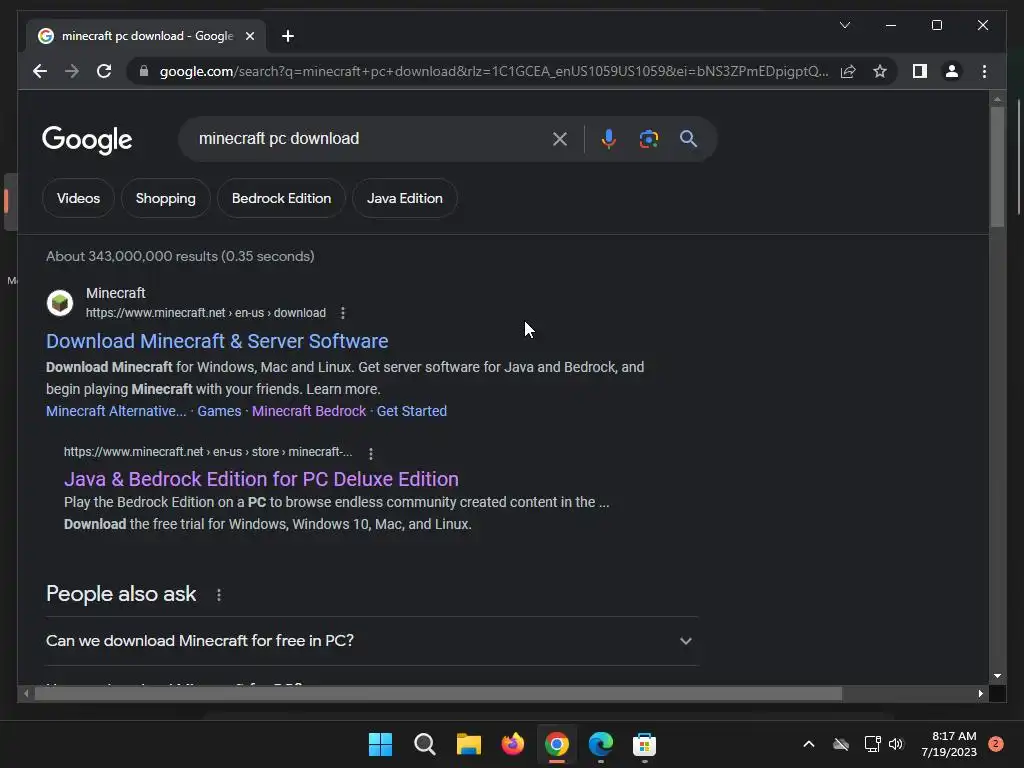The height and width of the screenshot is (768, 1024).
Task: Open File Explorer from taskbar
Action: pyautogui.click(x=468, y=744)
